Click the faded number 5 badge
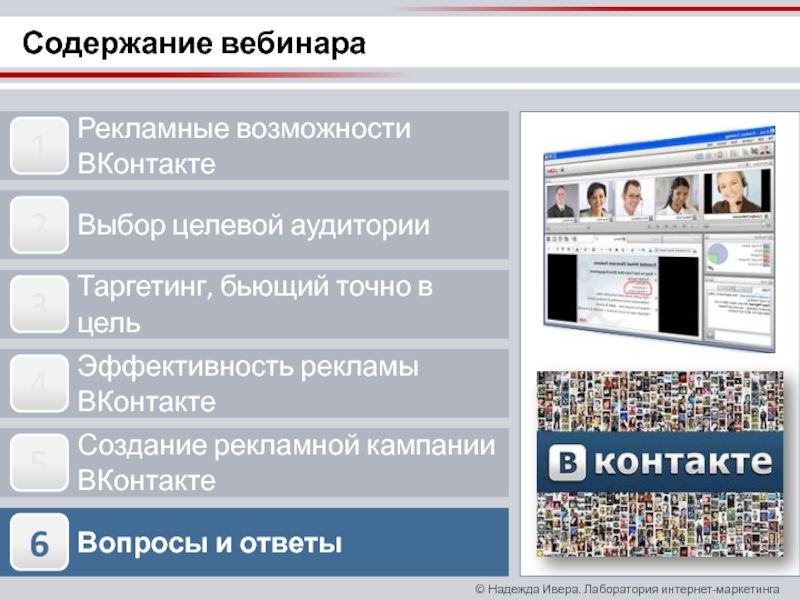 pos(39,463)
